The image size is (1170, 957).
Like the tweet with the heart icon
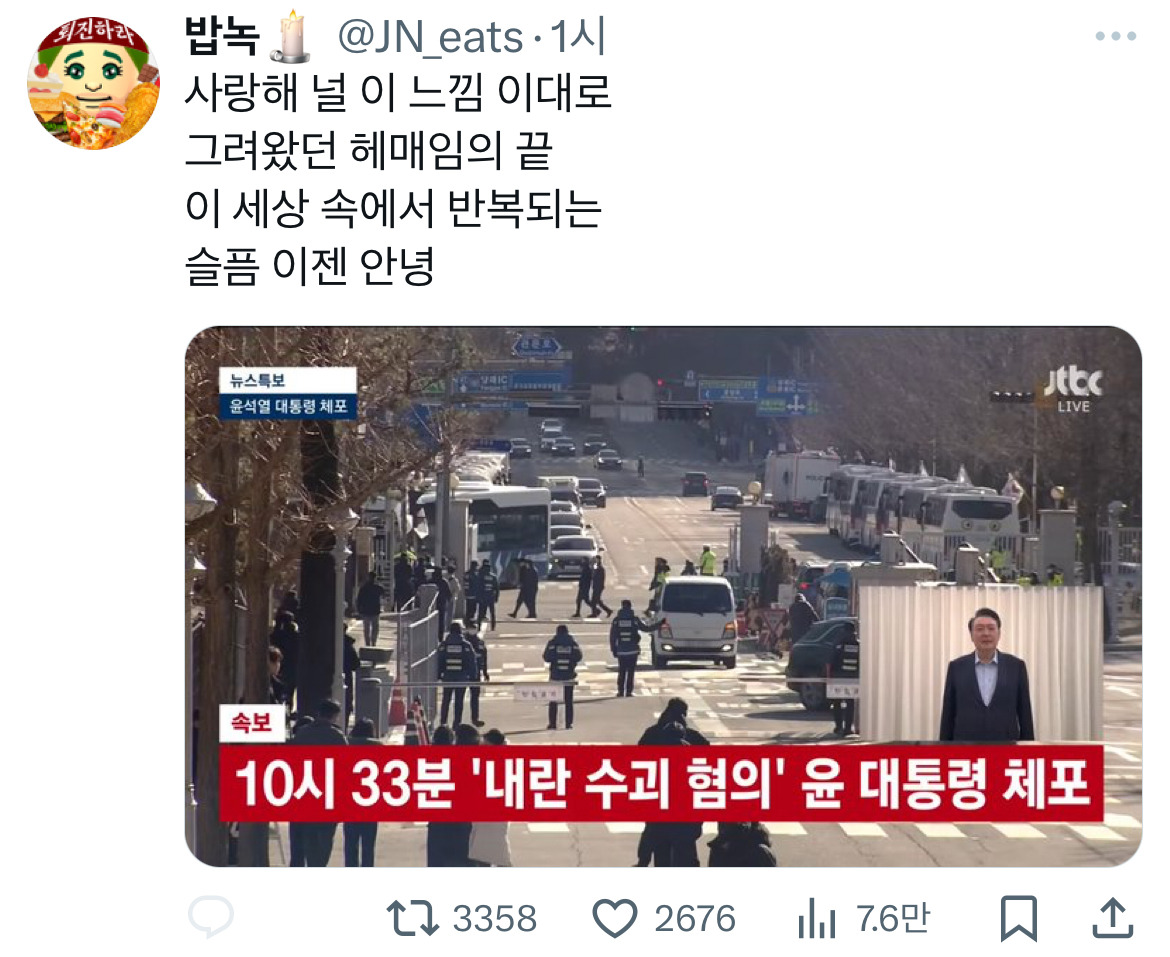(x=614, y=918)
